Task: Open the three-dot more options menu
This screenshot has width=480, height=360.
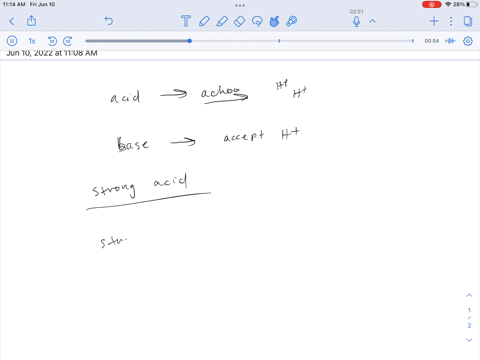Action: point(451,21)
